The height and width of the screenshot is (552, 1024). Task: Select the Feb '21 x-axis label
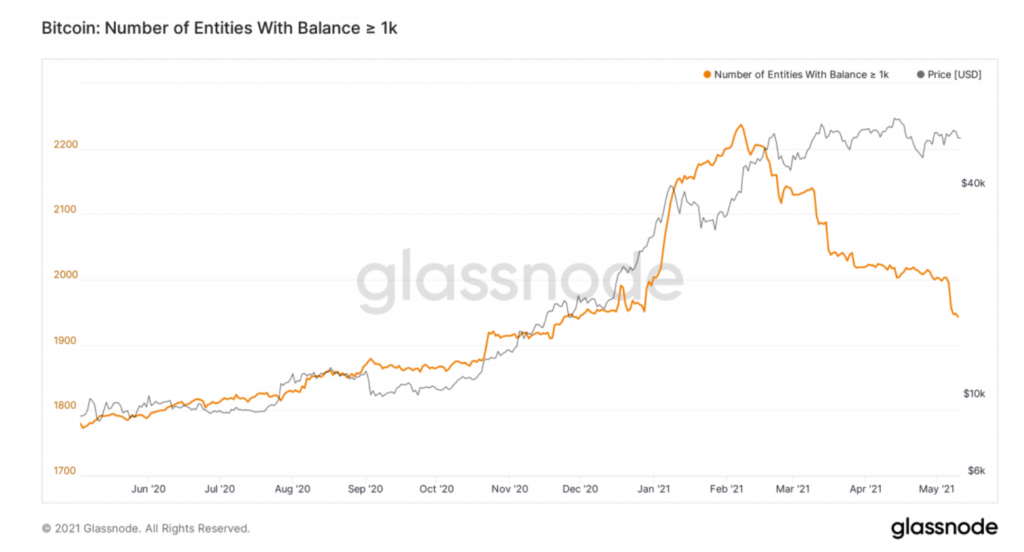725,489
